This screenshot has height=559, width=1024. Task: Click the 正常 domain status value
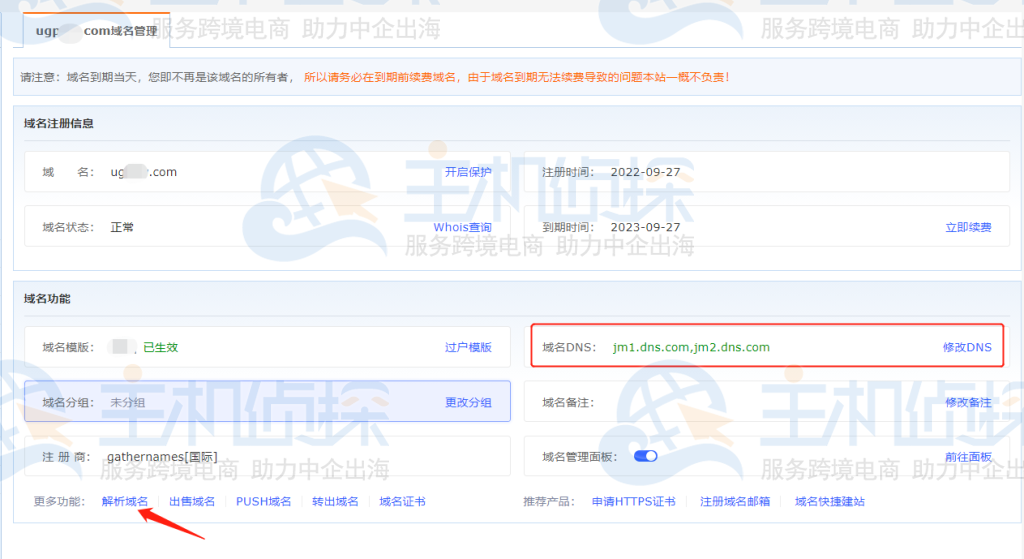pyautogui.click(x=121, y=227)
